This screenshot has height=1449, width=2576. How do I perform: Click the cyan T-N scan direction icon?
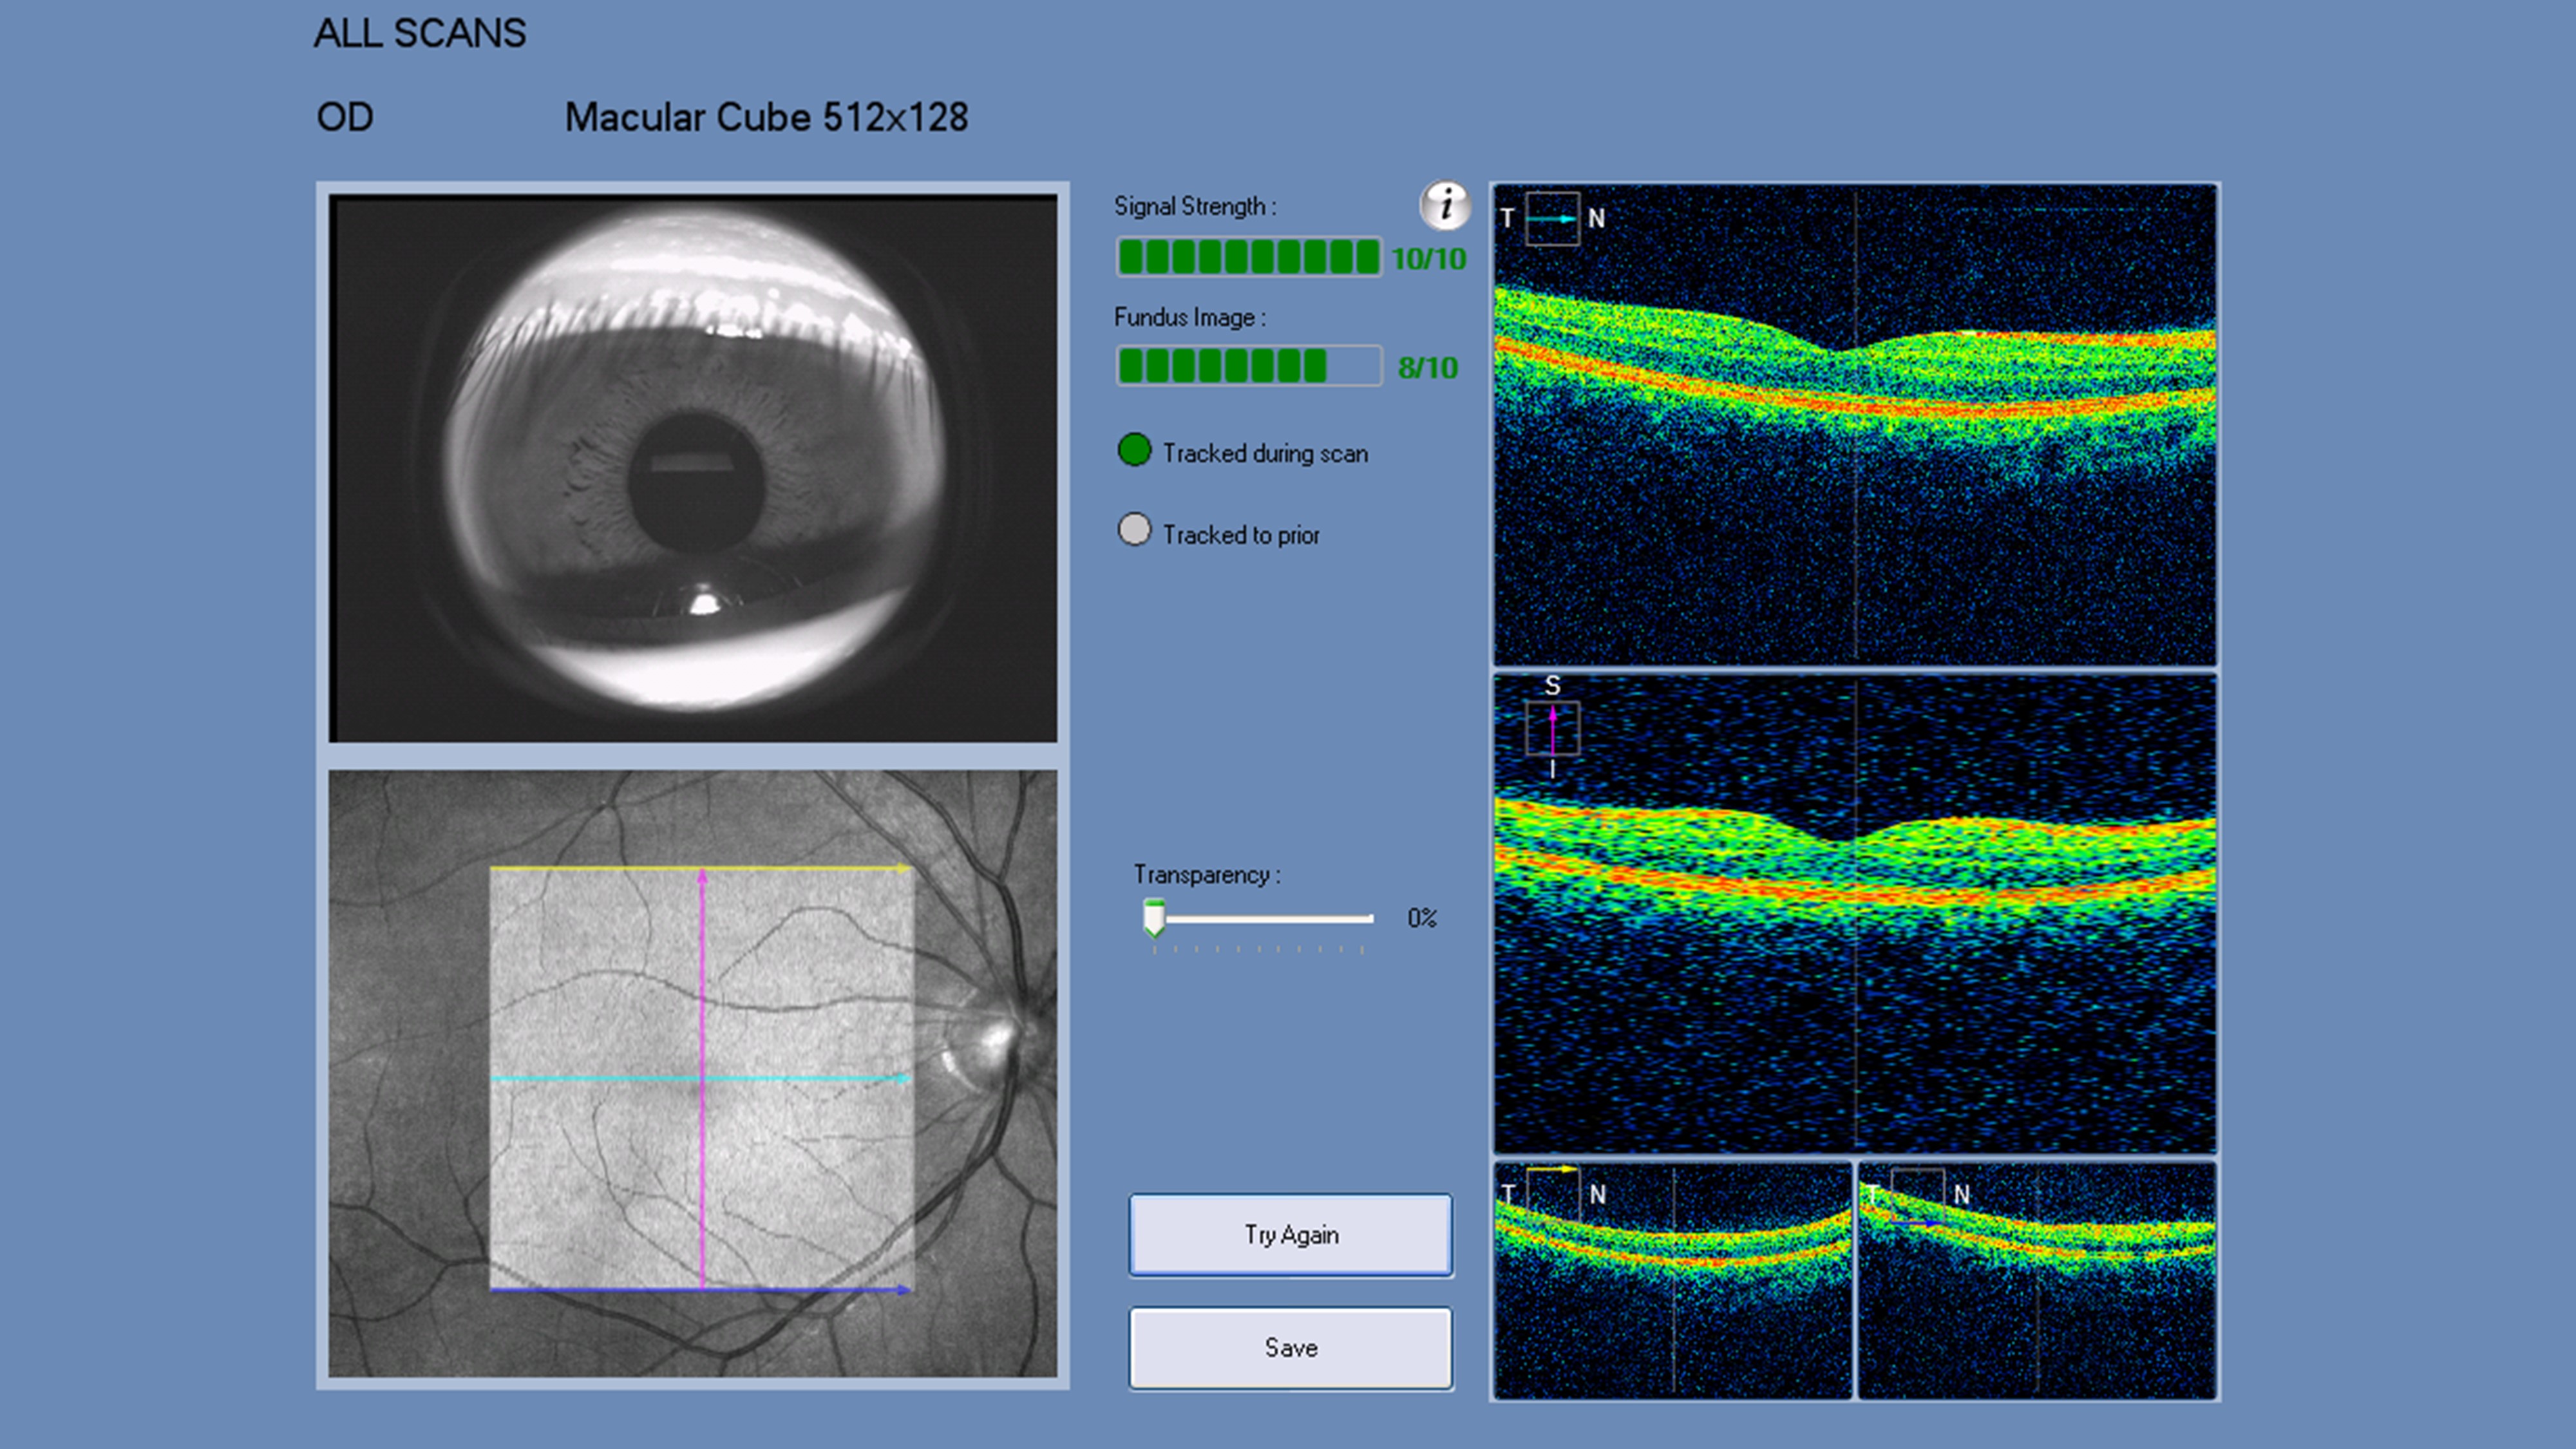(x=1552, y=219)
